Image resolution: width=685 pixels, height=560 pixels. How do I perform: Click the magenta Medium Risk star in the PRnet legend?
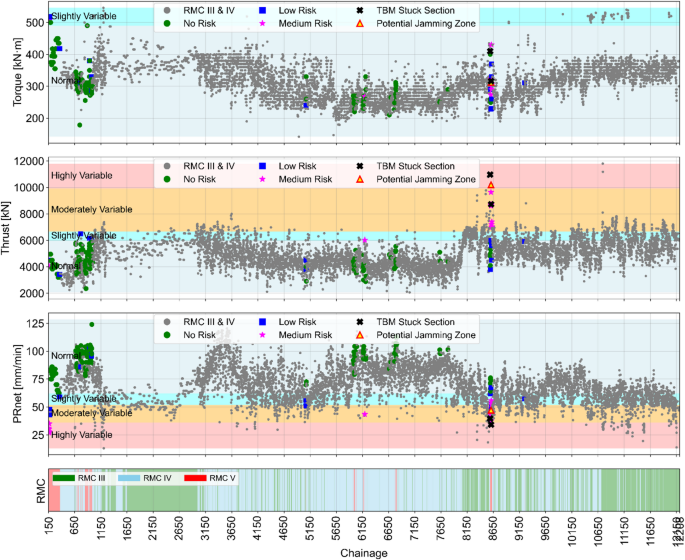point(263,335)
